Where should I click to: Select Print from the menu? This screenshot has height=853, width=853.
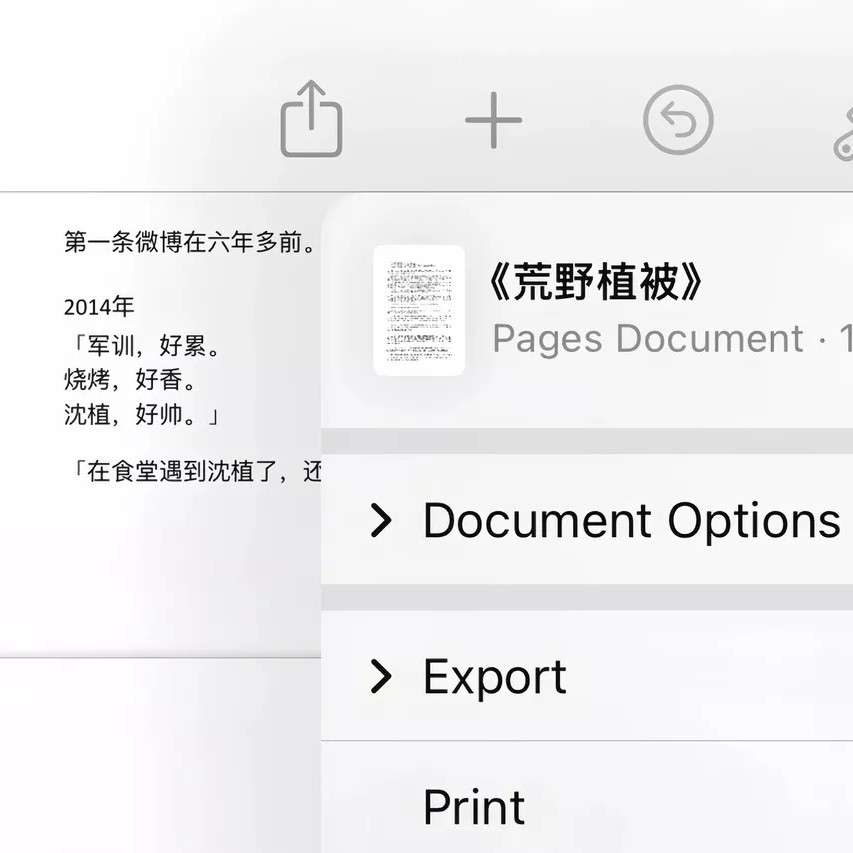(474, 807)
